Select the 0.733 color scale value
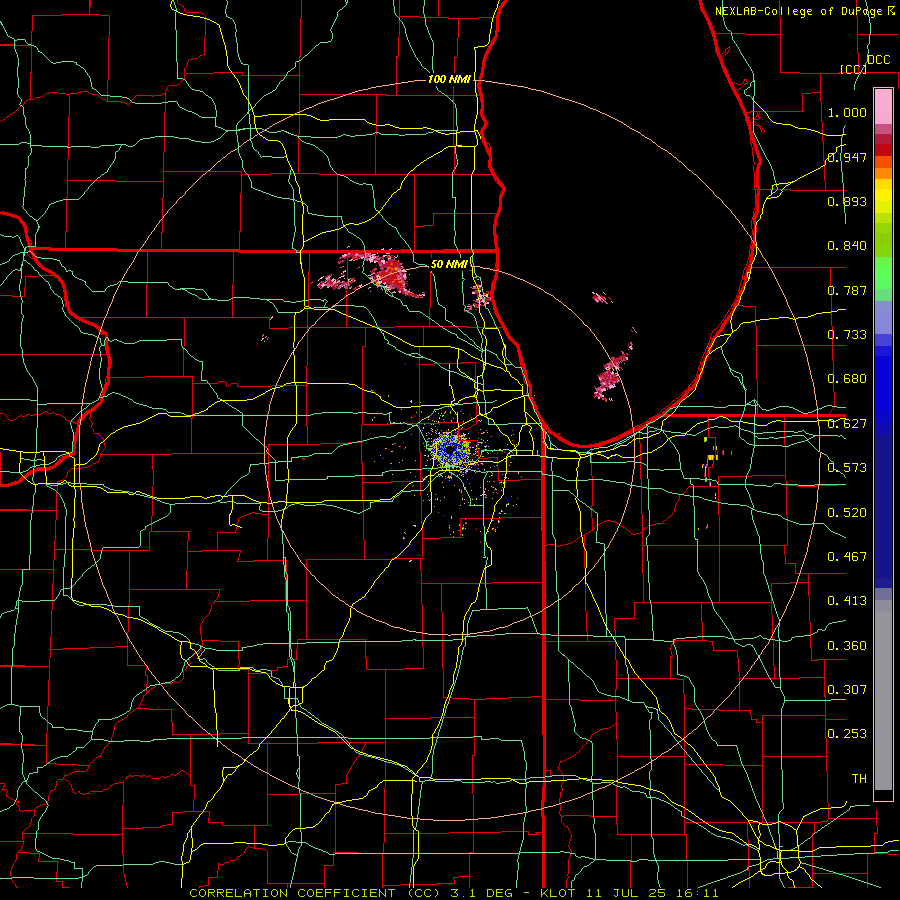 click(847, 335)
